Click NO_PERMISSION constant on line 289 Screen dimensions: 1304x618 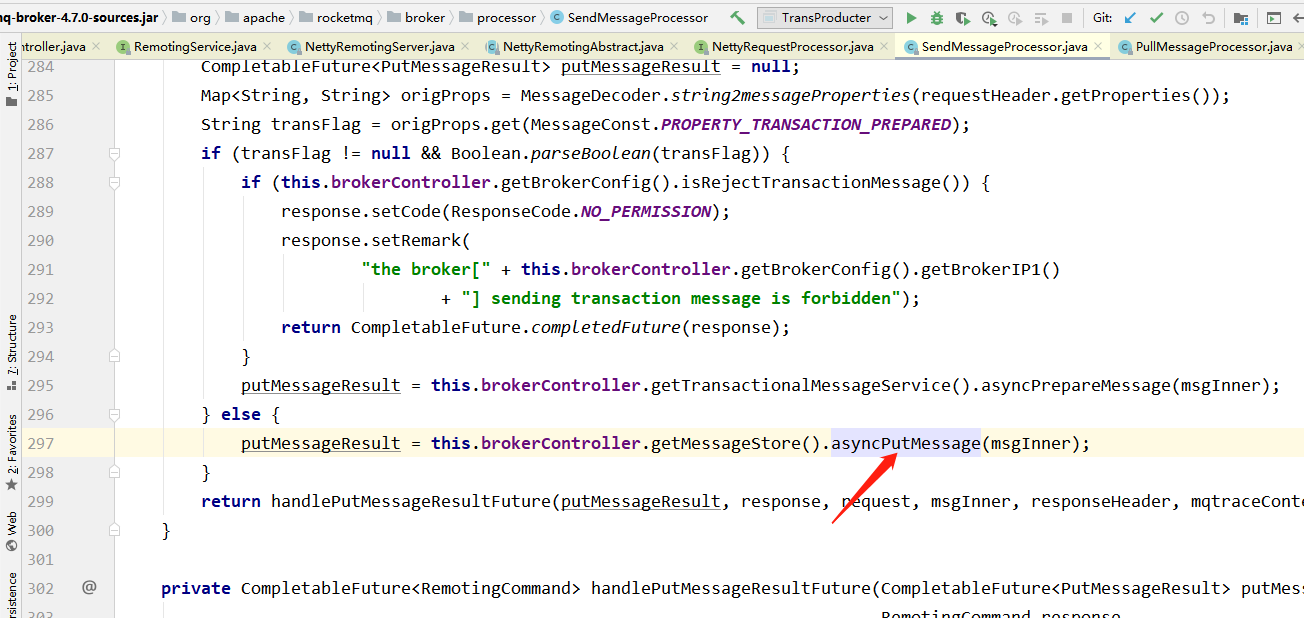point(646,211)
